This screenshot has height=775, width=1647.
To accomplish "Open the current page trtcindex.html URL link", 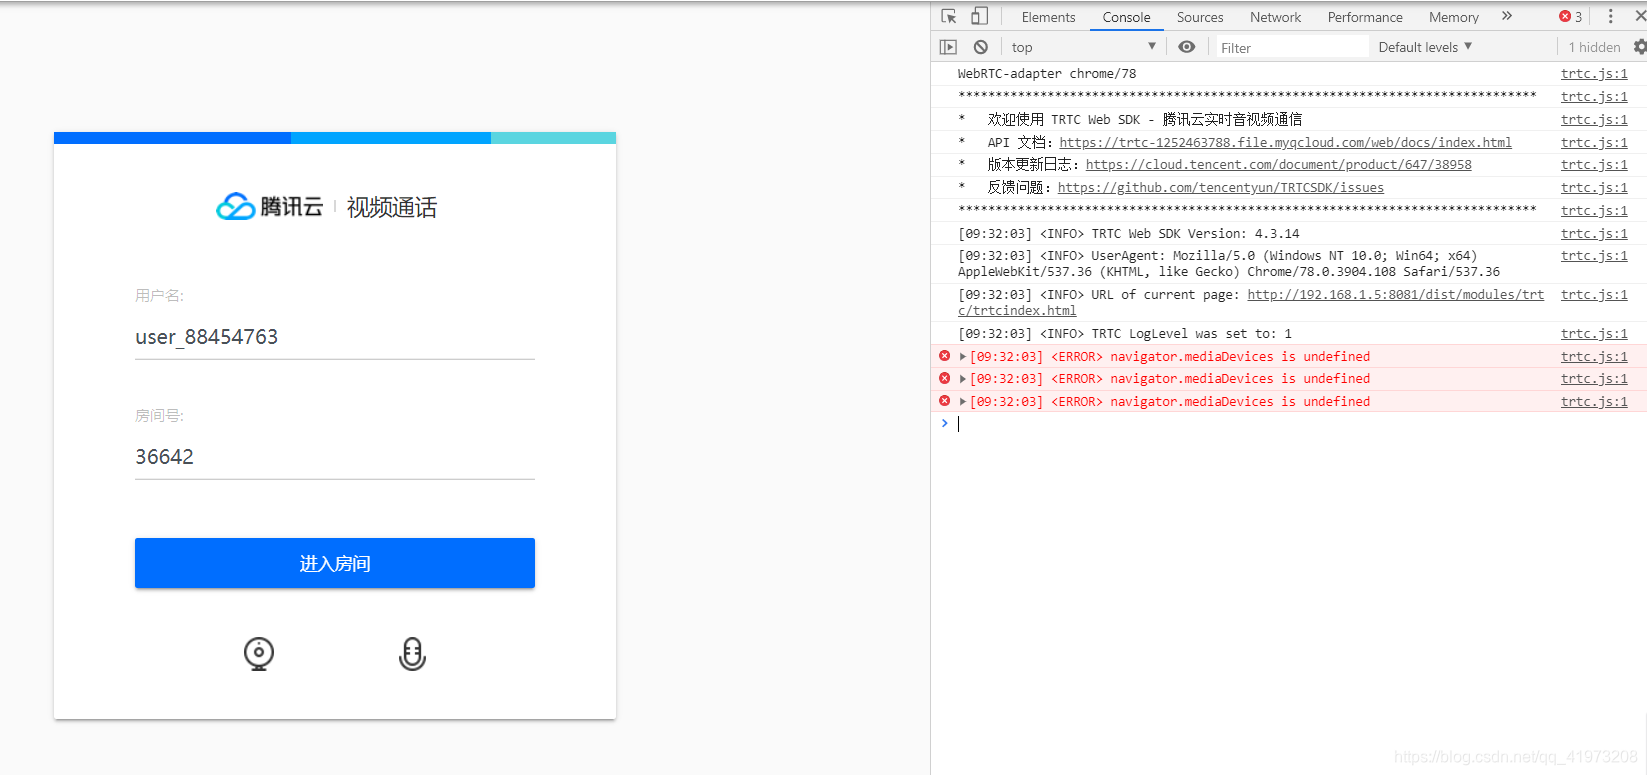I will coord(1395,295).
